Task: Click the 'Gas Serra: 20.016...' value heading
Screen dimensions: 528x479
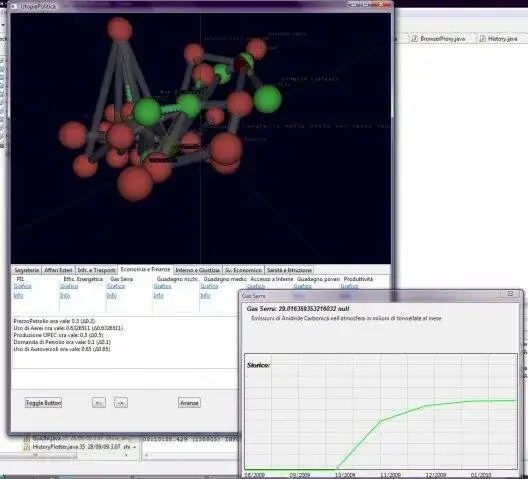Action: coord(298,309)
